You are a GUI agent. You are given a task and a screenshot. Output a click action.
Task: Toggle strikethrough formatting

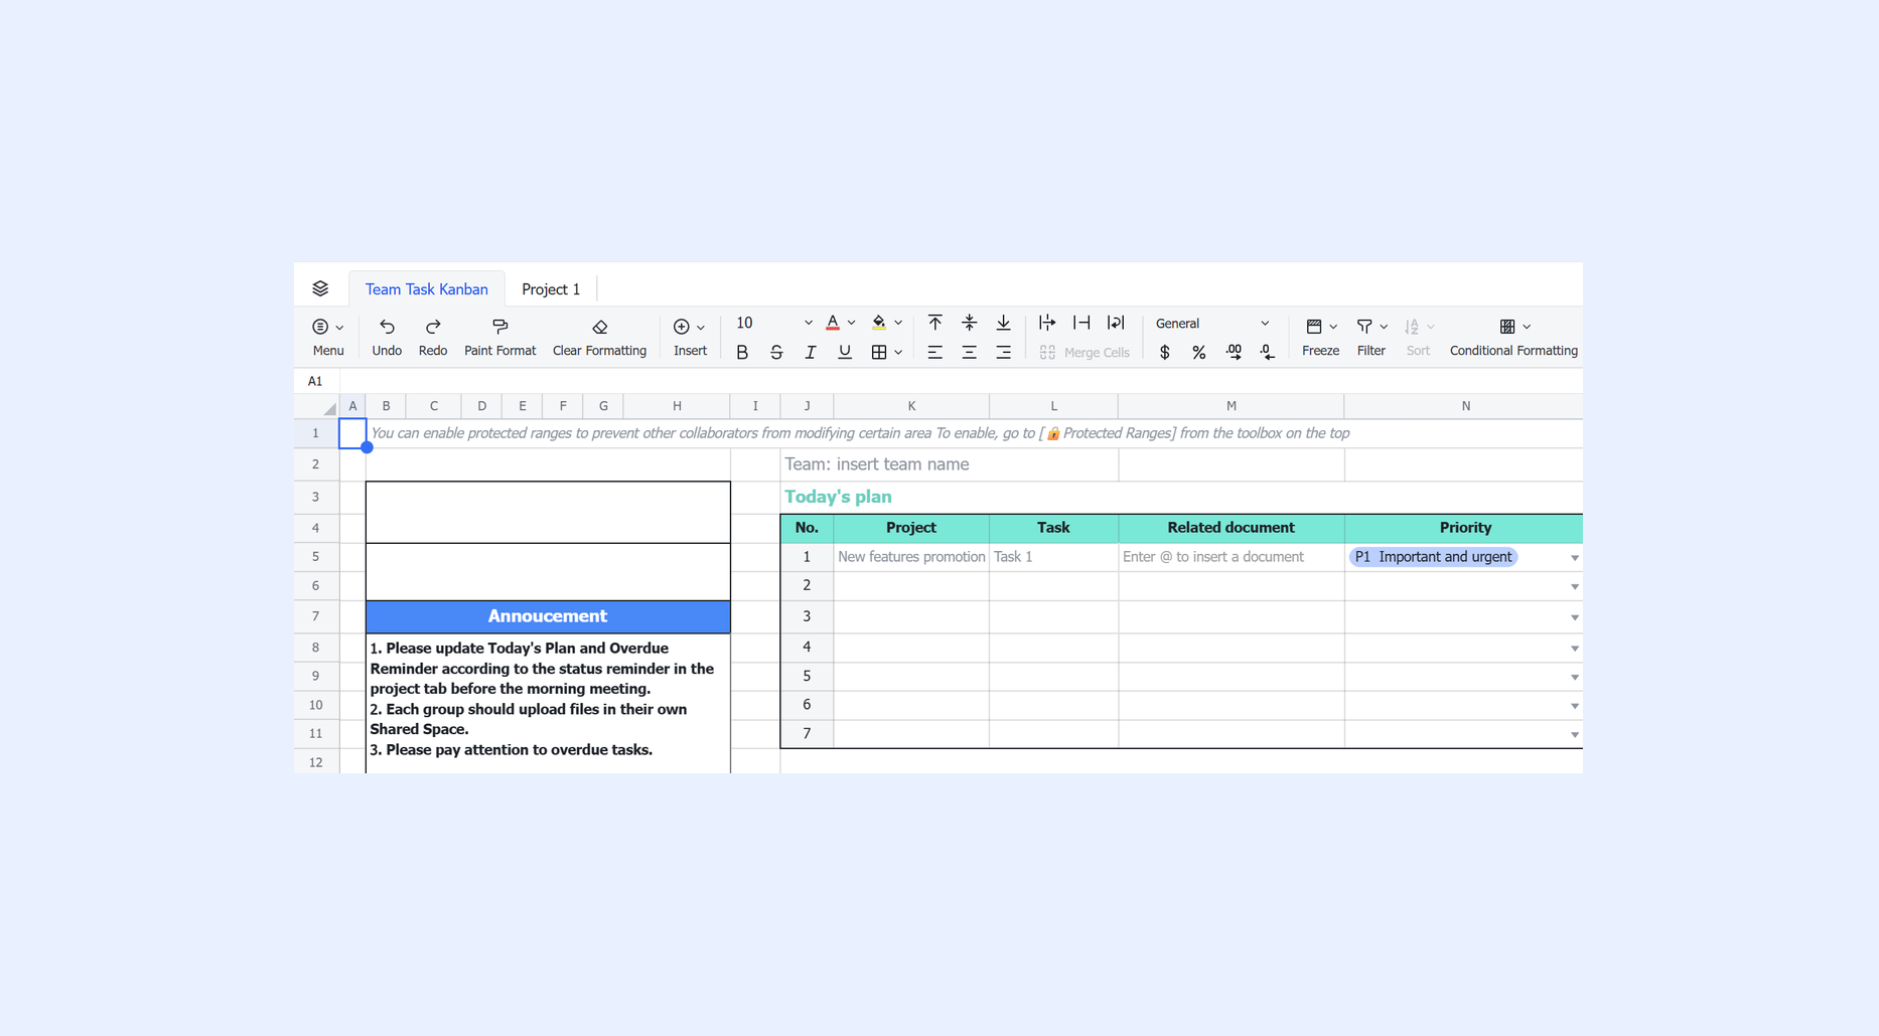[776, 352]
